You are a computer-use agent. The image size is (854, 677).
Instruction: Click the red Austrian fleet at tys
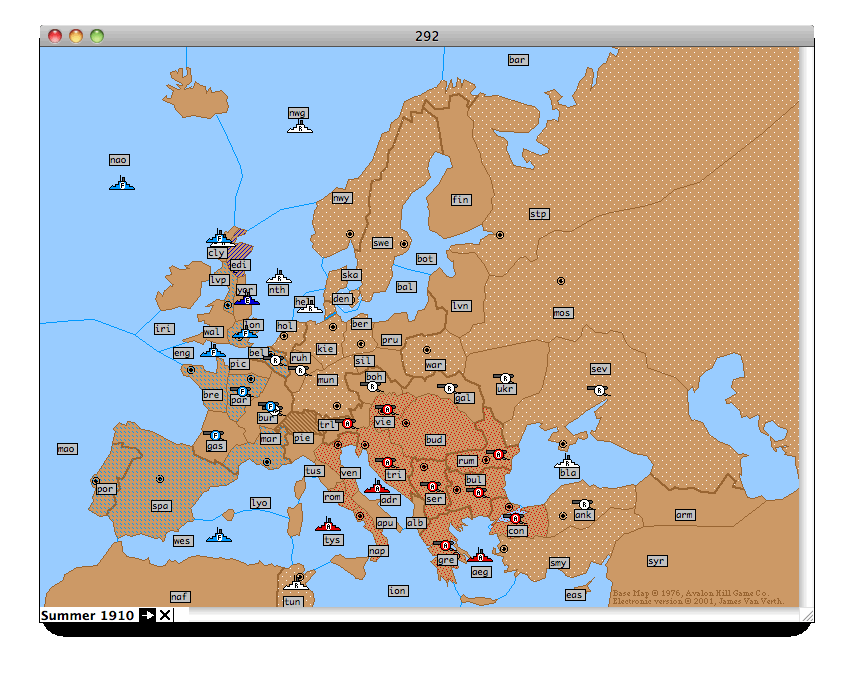328,524
